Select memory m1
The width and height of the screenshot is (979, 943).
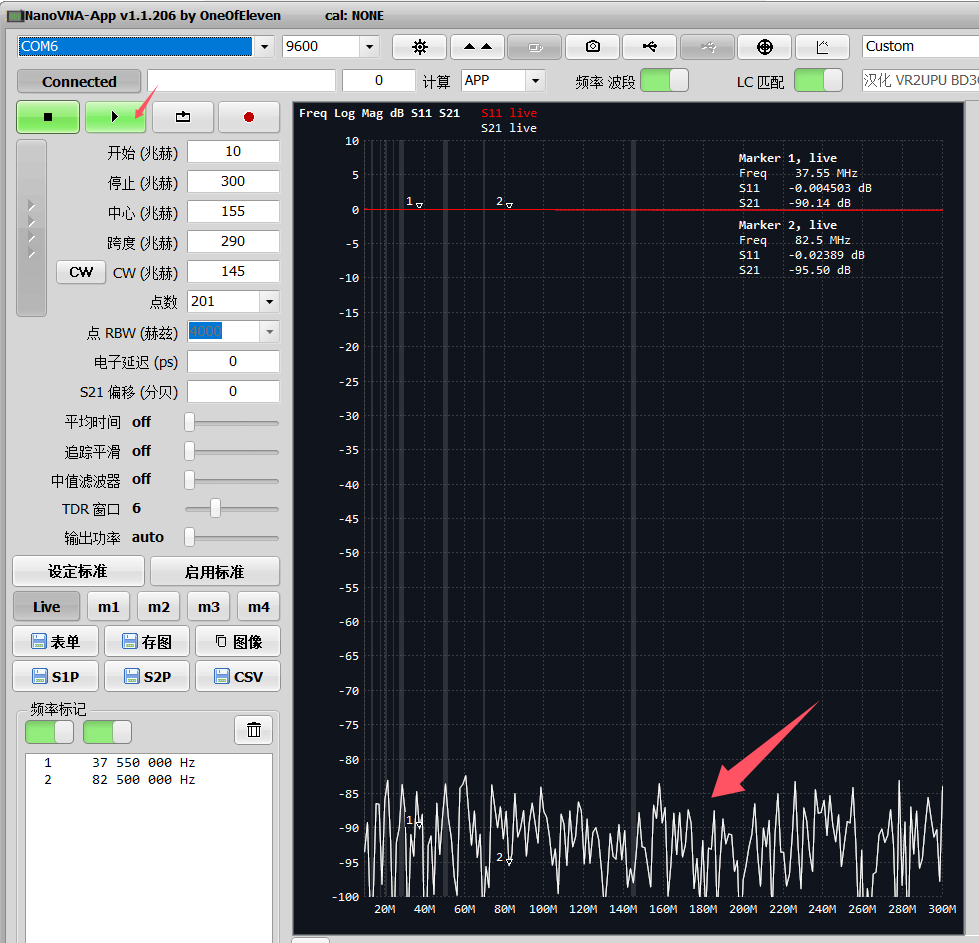[x=109, y=606]
